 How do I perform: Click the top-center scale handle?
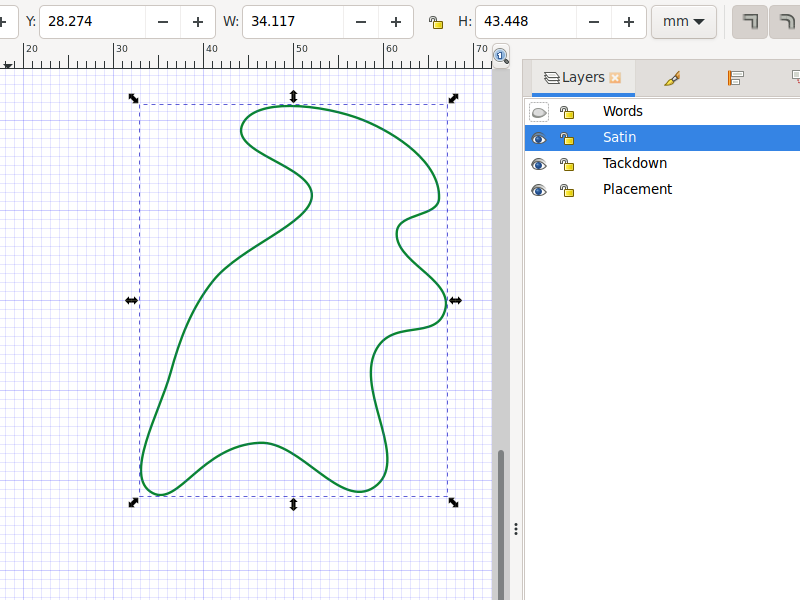(293, 96)
